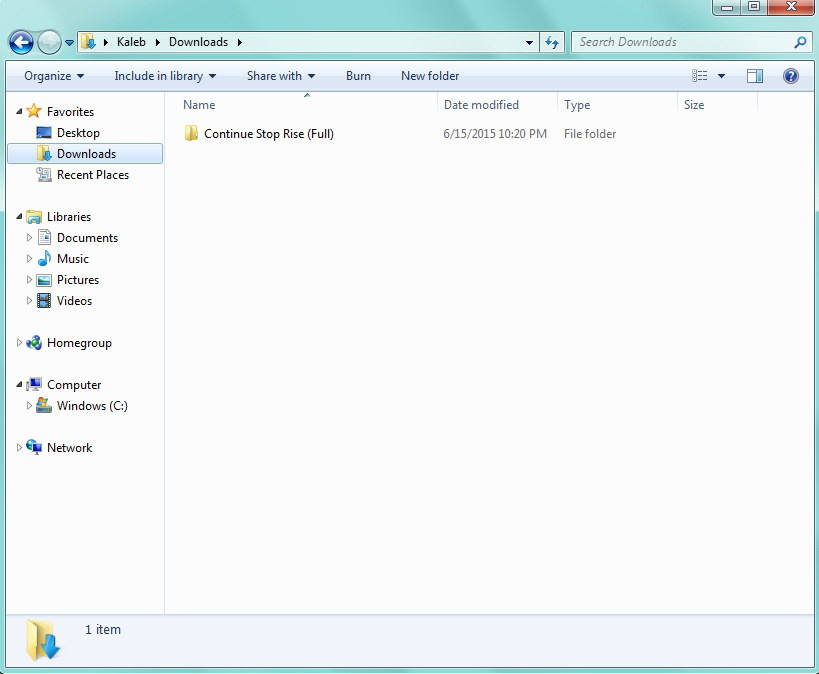Open the view options dropdown arrow

tap(722, 76)
